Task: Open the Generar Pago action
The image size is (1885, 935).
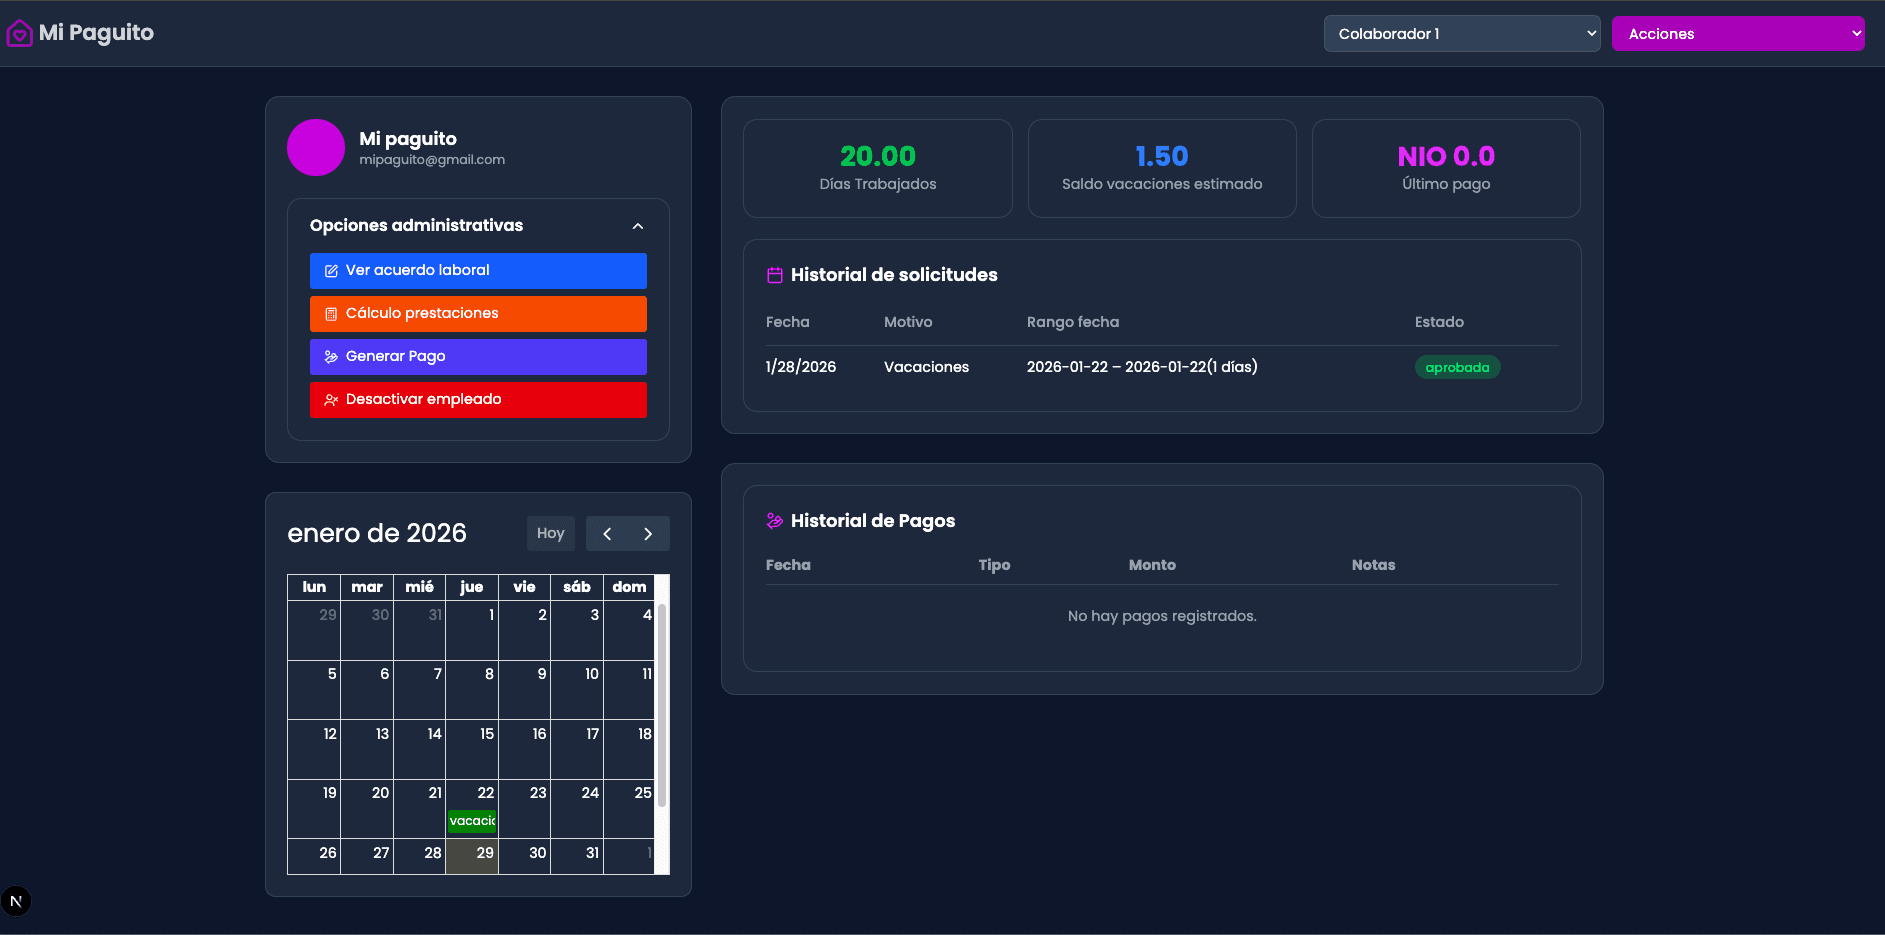Action: point(478,356)
